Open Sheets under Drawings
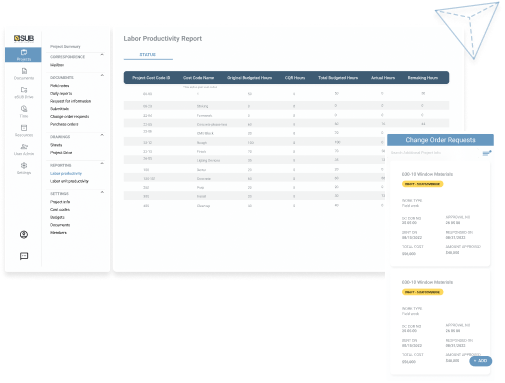Image resolution: width=505 pixels, height=383 pixels. click(56, 145)
